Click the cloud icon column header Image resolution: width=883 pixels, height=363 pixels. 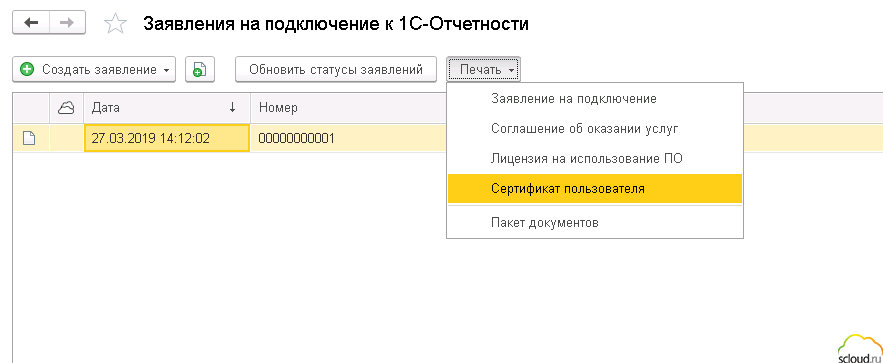point(66,107)
